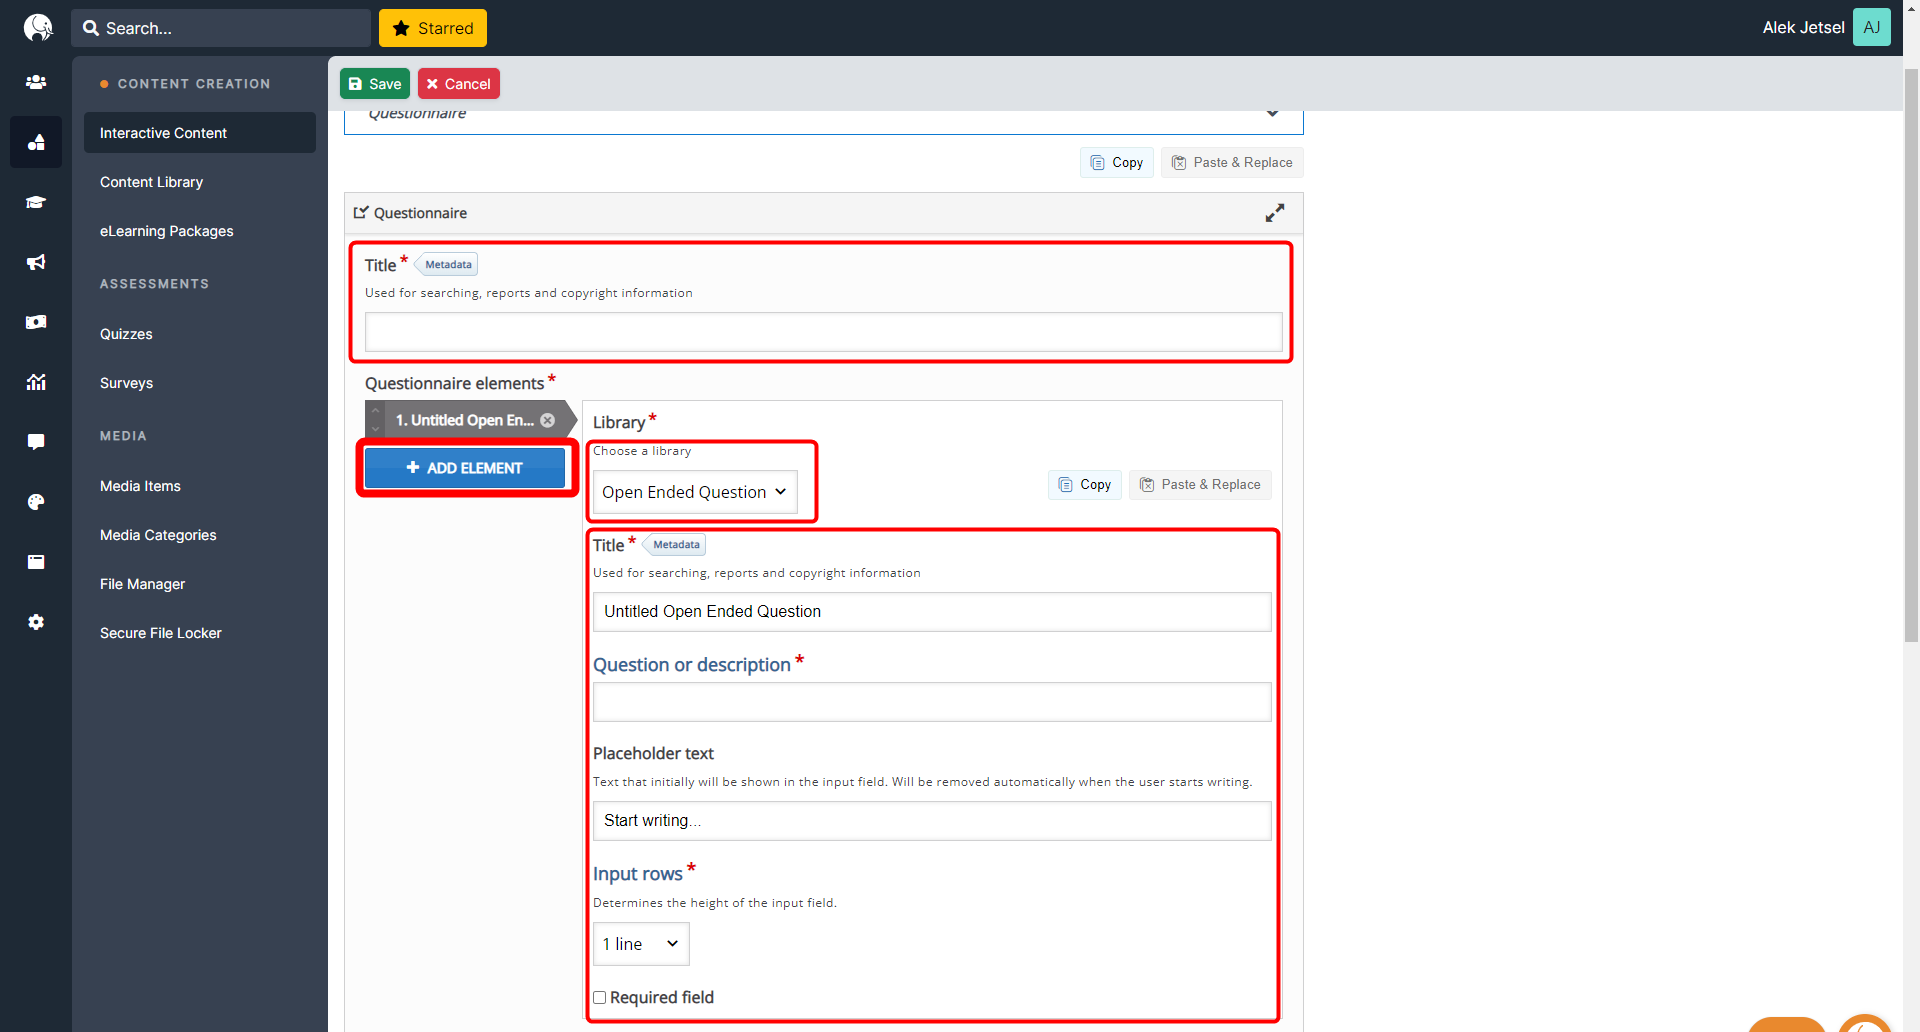Move element order arrows on item 1
This screenshot has height=1032, width=1920.
(375, 420)
